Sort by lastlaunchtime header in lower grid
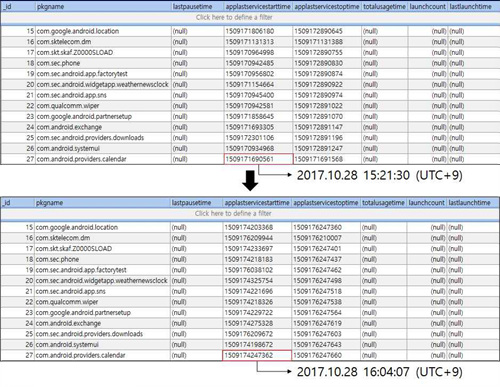This screenshot has height=387, width=500. (x=473, y=203)
